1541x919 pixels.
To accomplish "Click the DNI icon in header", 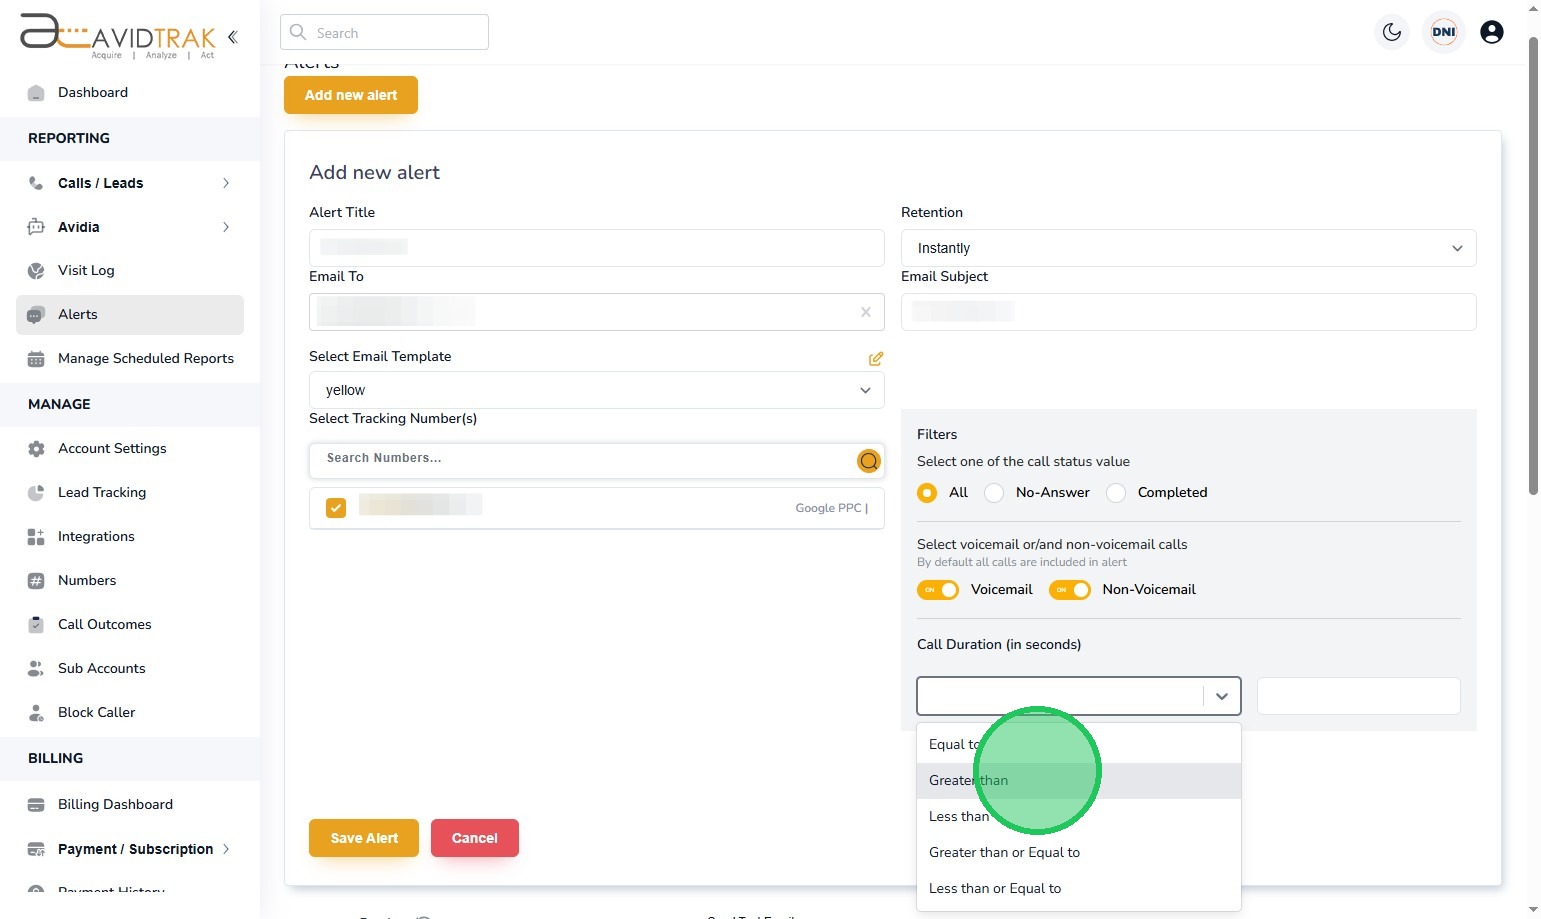I will coord(1443,32).
